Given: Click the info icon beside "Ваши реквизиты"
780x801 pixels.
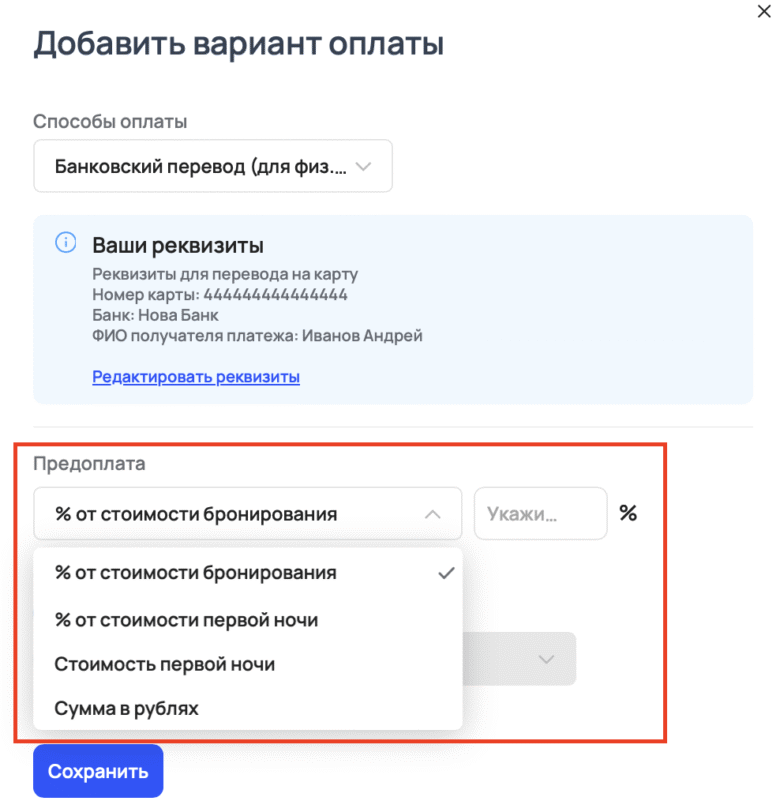Looking at the screenshot, I should click(65, 242).
